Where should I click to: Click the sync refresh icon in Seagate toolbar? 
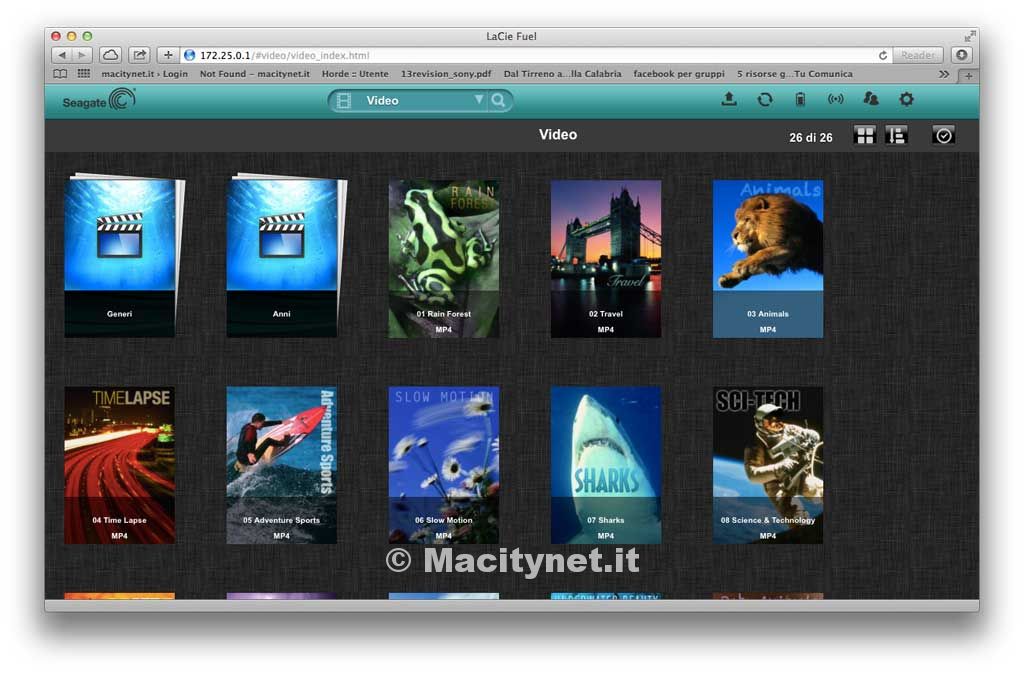click(x=765, y=99)
